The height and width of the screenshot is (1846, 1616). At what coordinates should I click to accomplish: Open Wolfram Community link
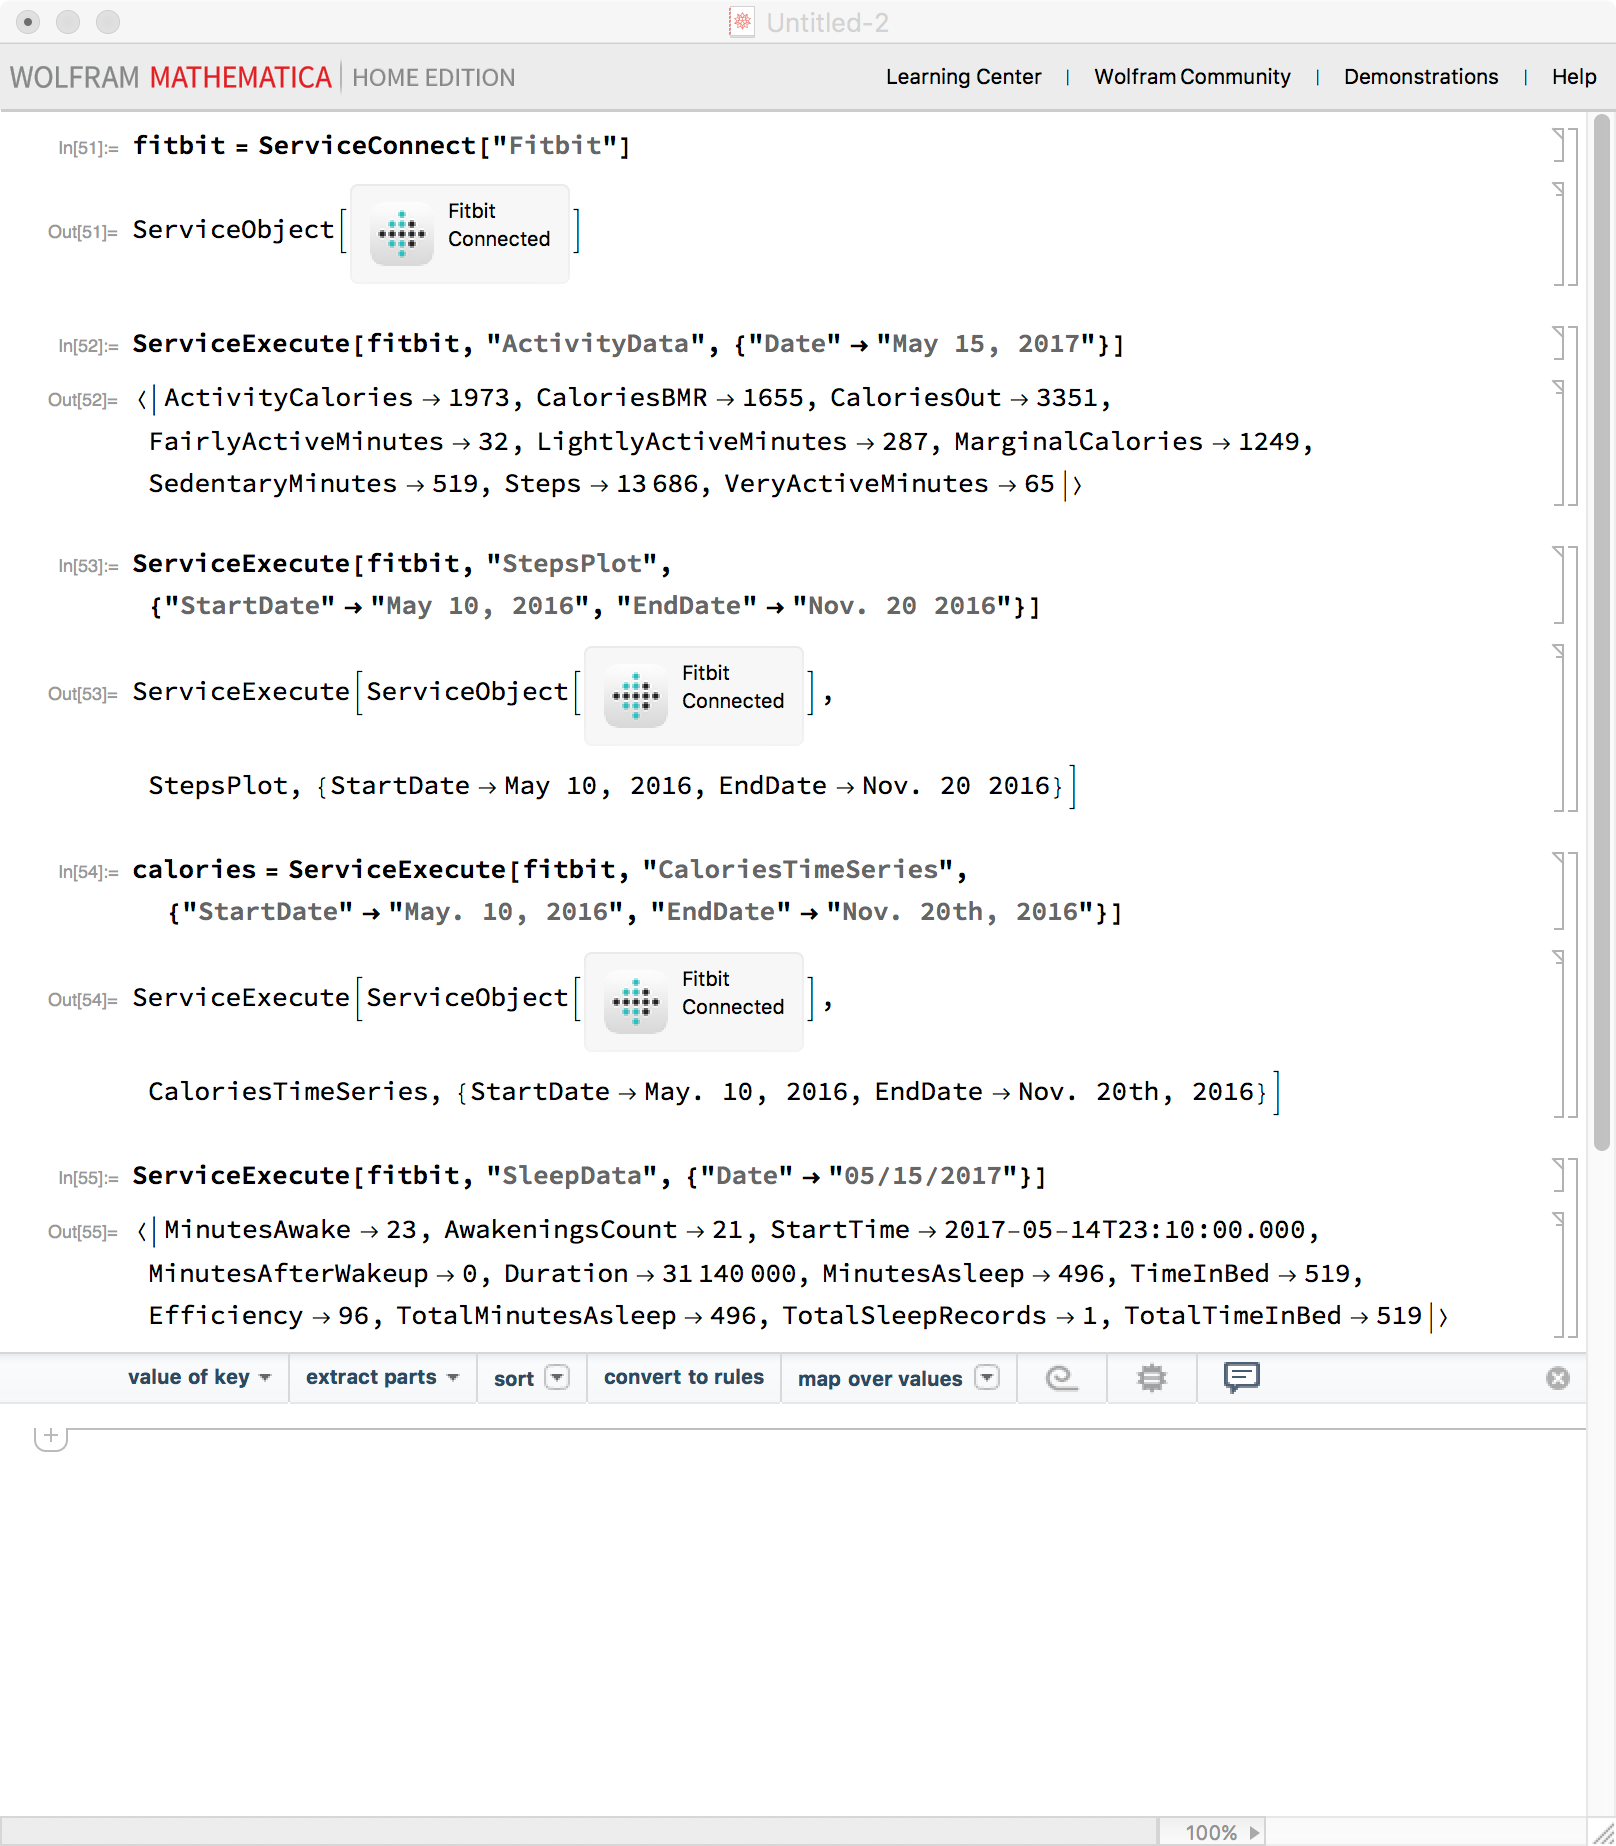(x=1192, y=77)
